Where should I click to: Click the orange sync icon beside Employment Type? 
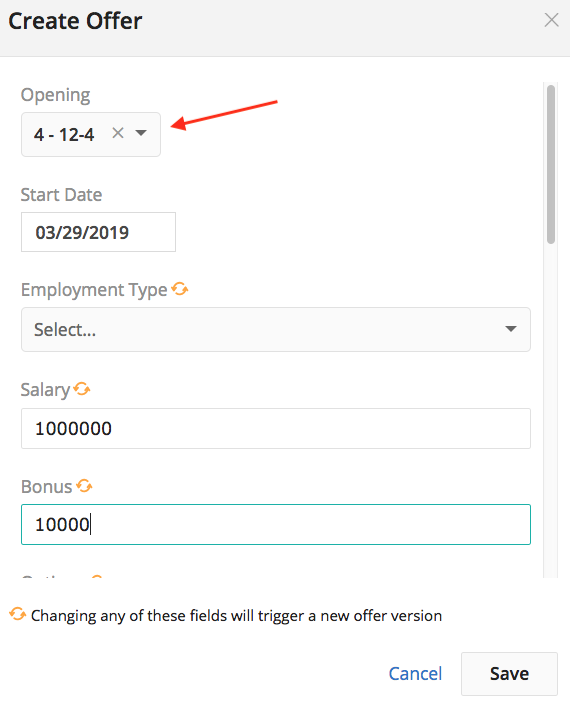(x=180, y=289)
